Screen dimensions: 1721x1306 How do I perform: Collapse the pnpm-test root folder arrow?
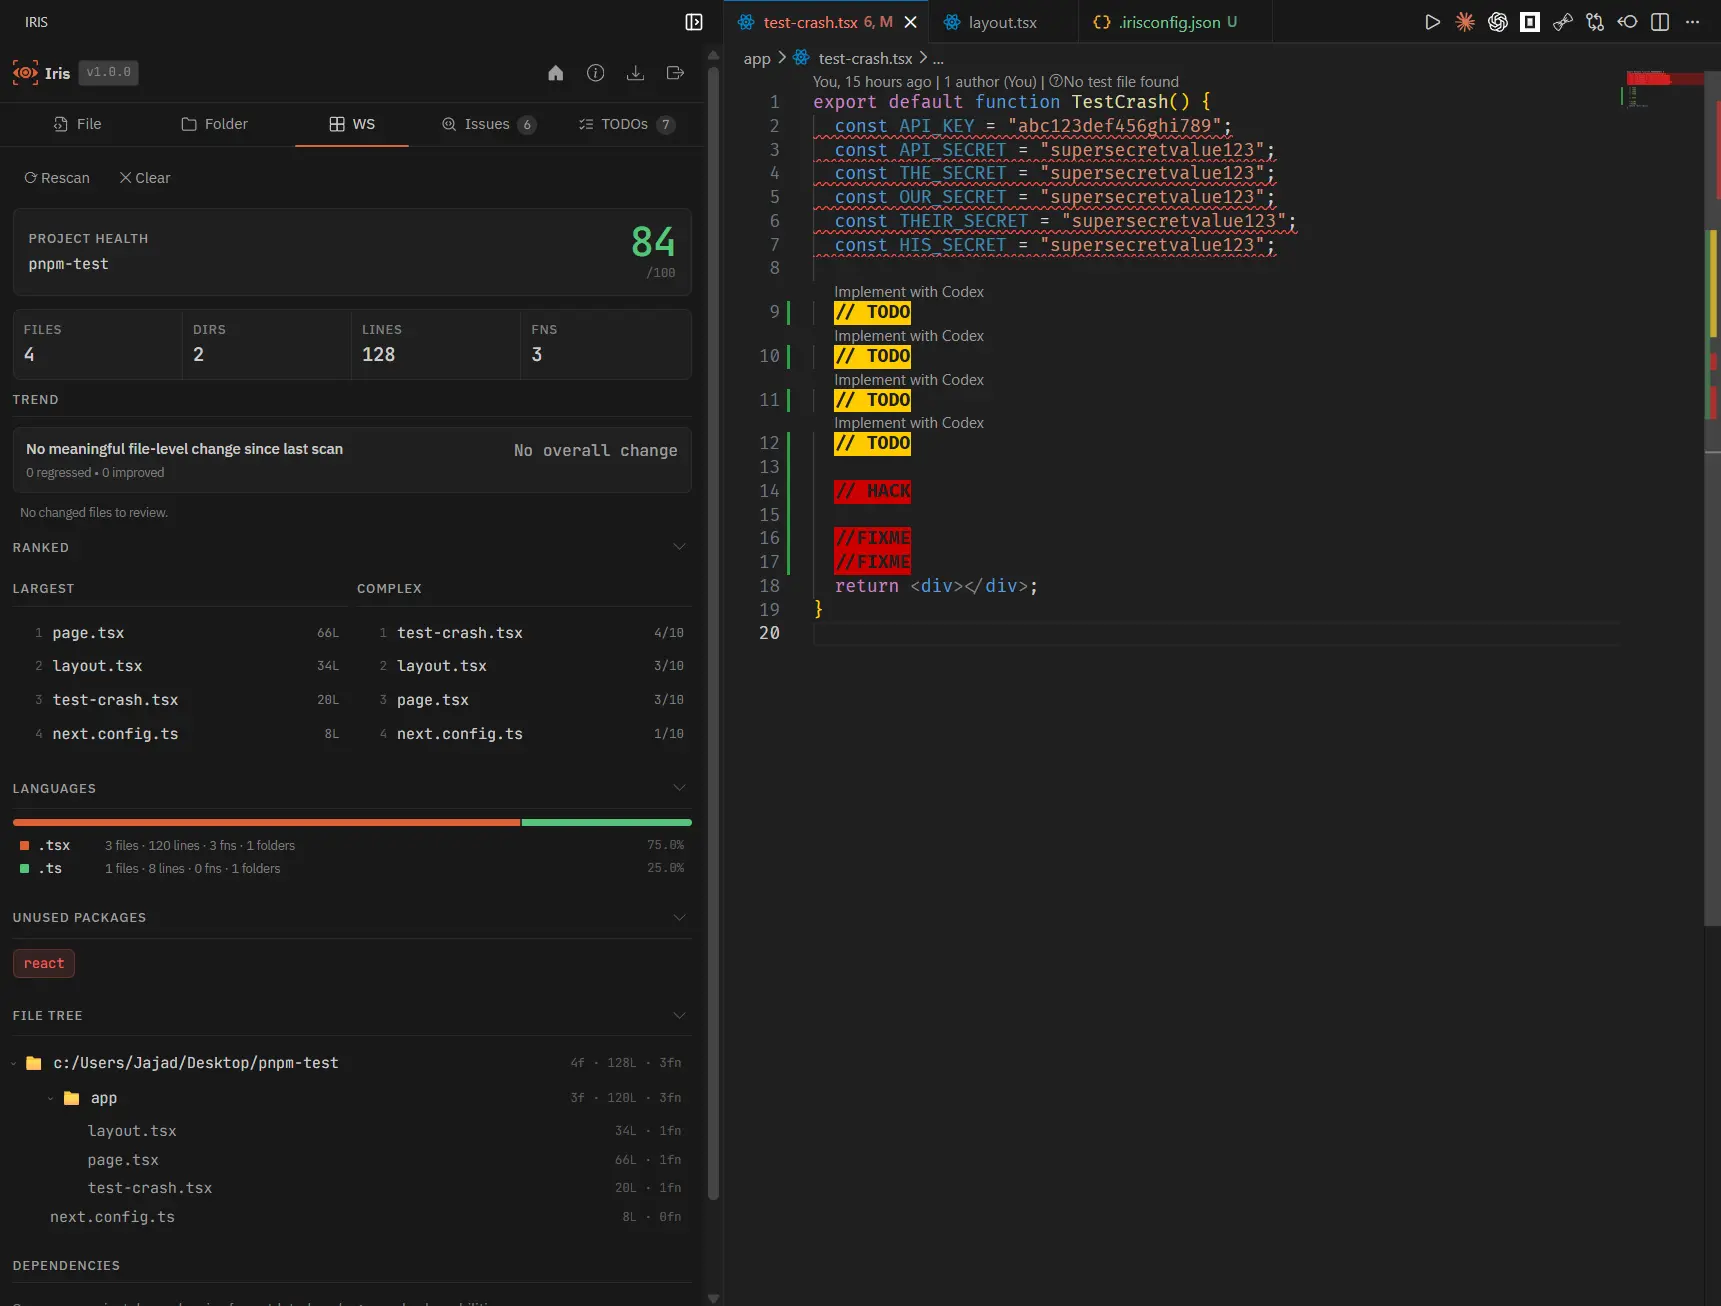pos(14,1063)
